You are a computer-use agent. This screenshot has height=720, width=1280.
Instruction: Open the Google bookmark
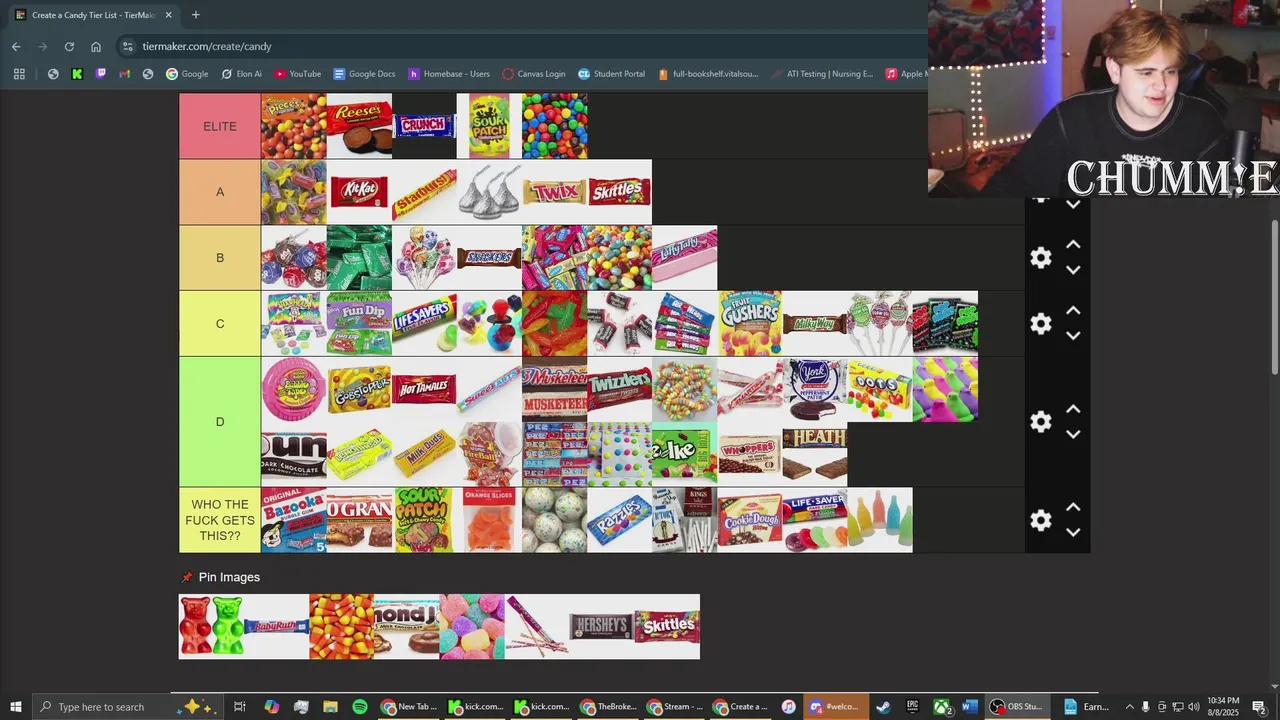pyautogui.click(x=187, y=73)
